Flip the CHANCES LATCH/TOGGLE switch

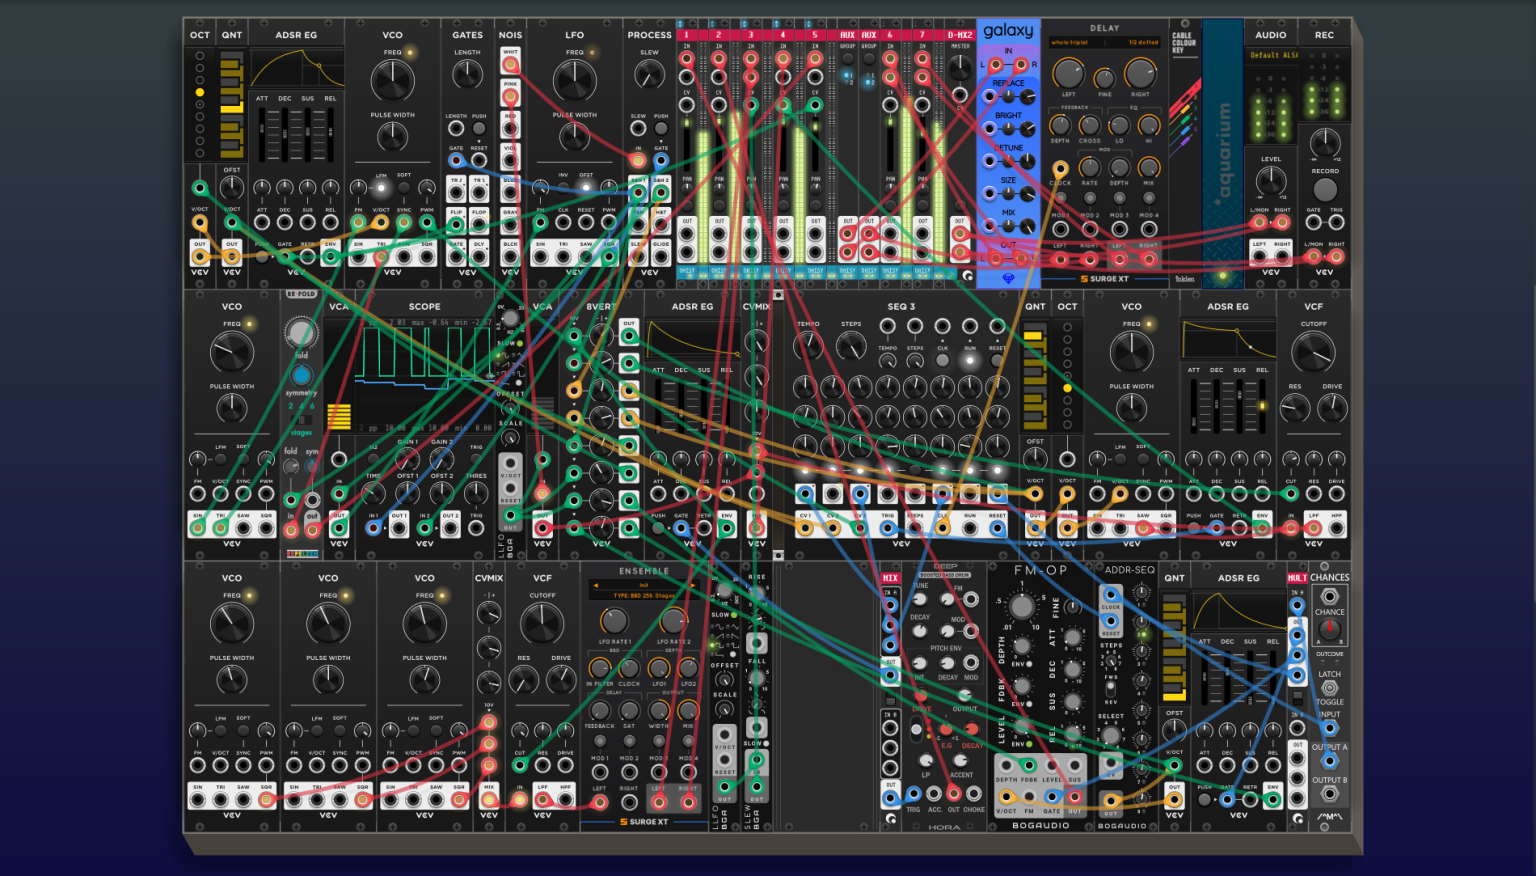tap(1329, 688)
